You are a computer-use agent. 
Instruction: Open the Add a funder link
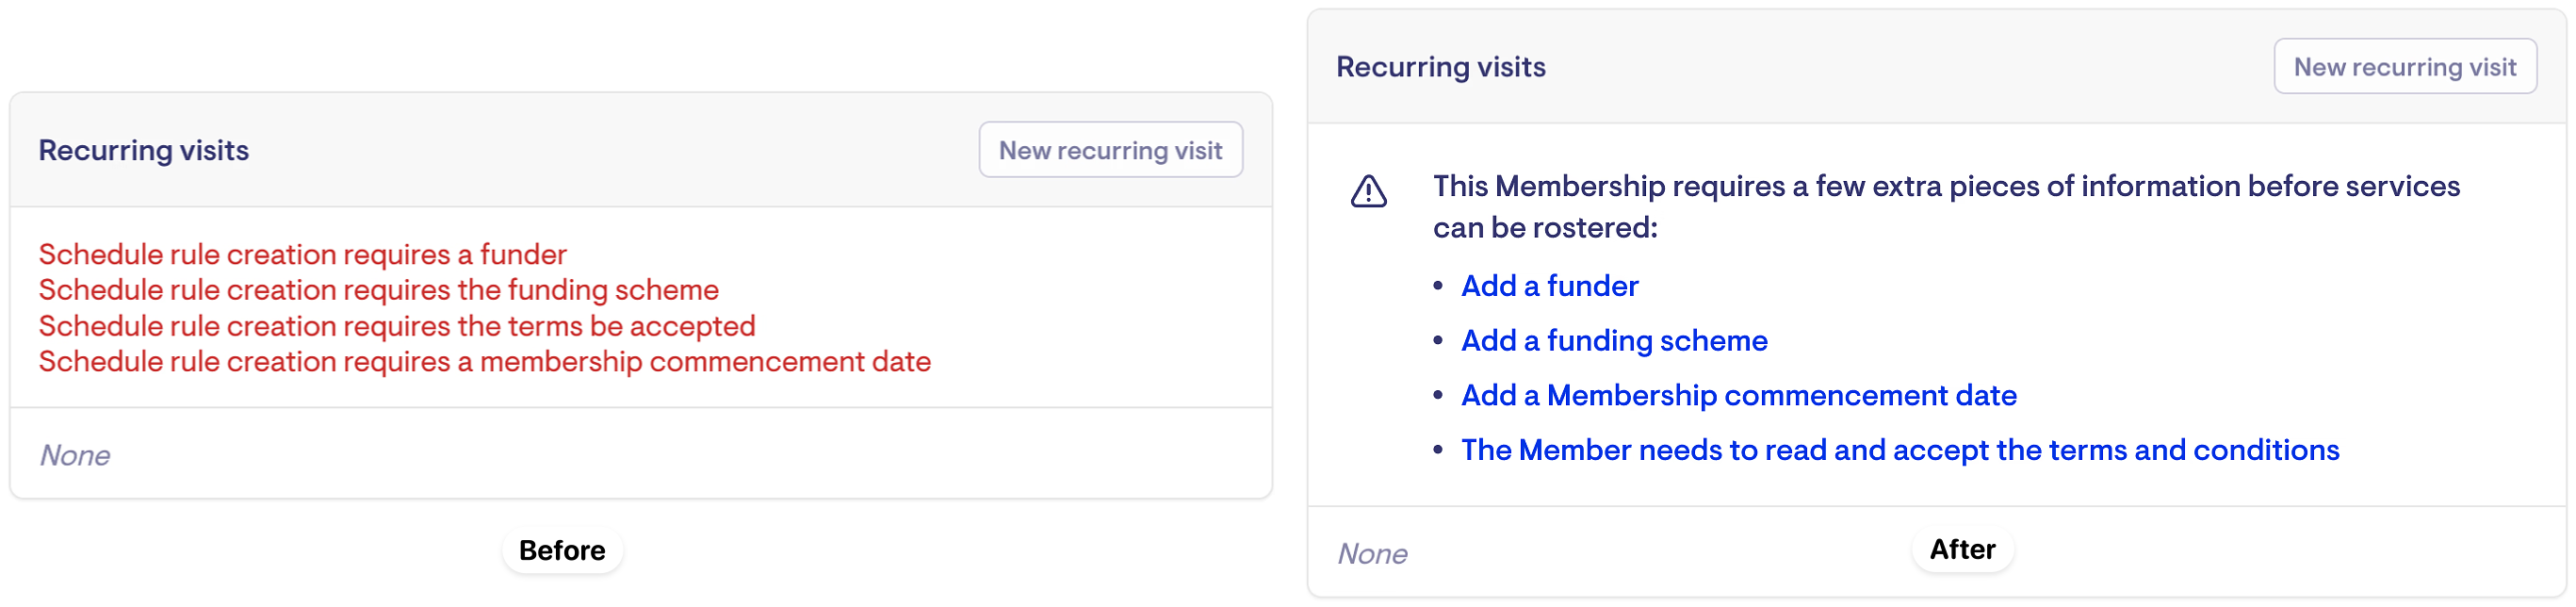click(x=1549, y=286)
